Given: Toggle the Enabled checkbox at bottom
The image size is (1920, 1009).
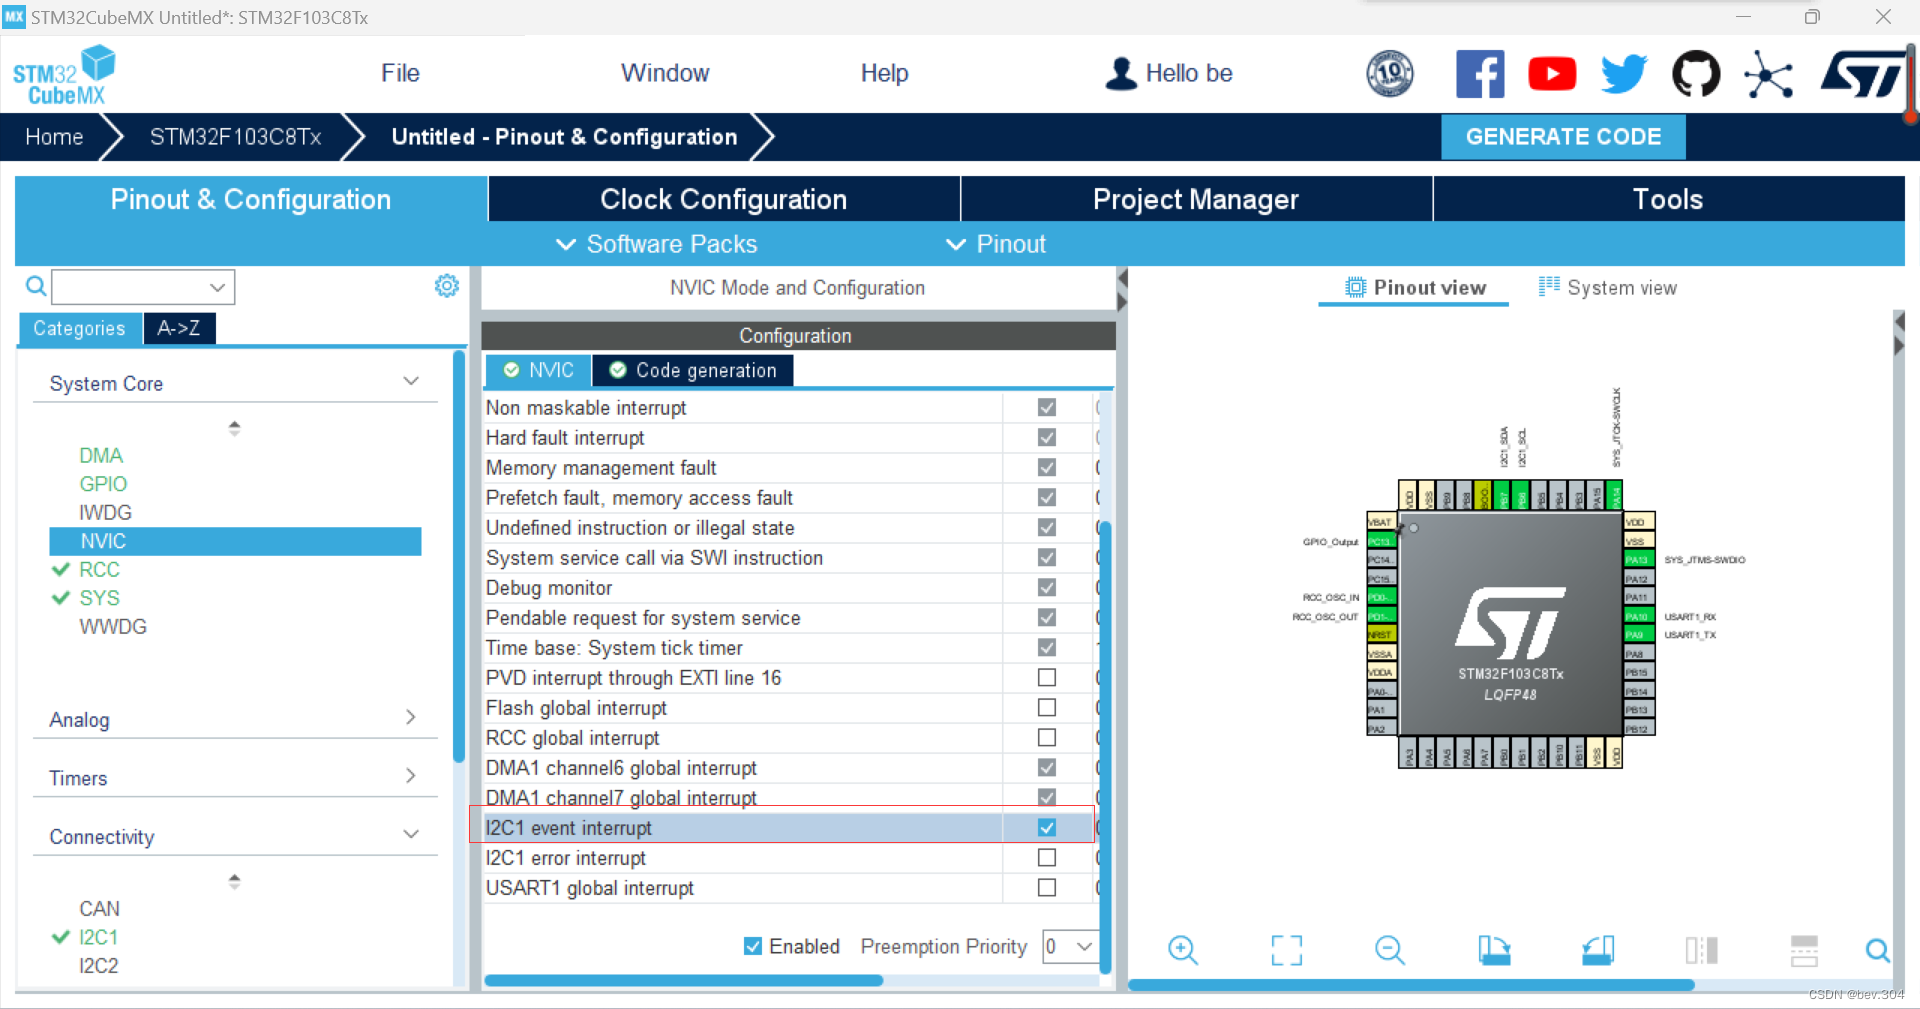Looking at the screenshot, I should pos(753,946).
